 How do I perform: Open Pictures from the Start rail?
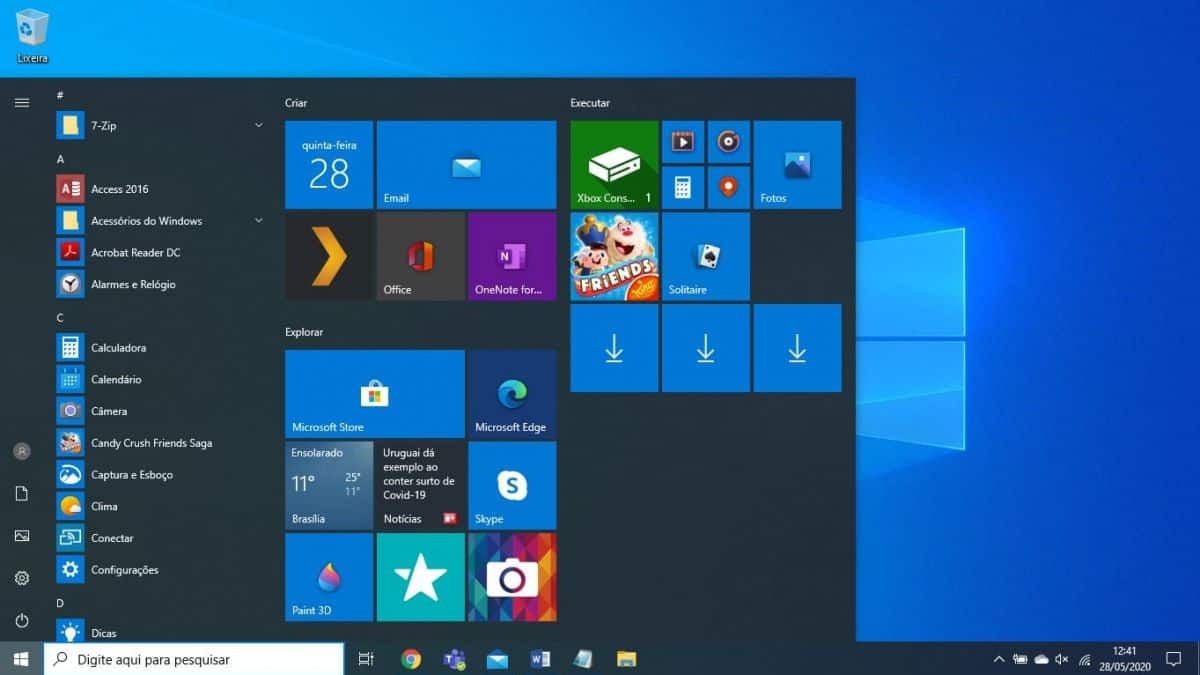point(22,536)
